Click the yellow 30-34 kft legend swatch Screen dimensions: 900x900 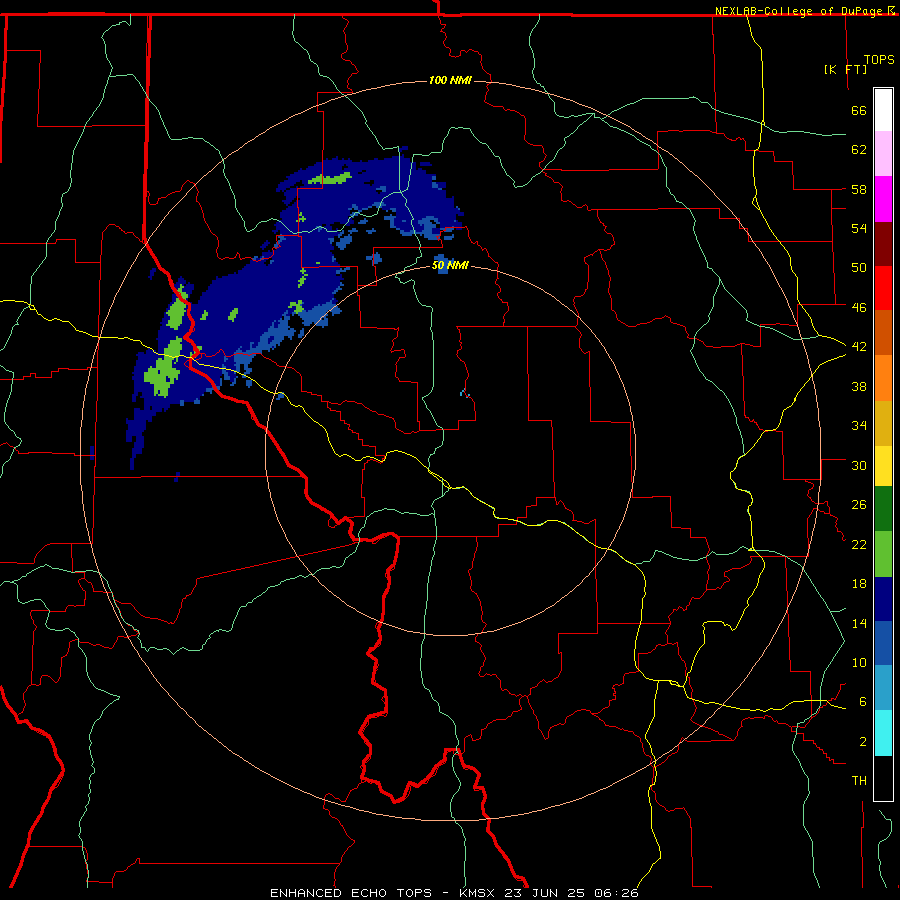pos(883,466)
